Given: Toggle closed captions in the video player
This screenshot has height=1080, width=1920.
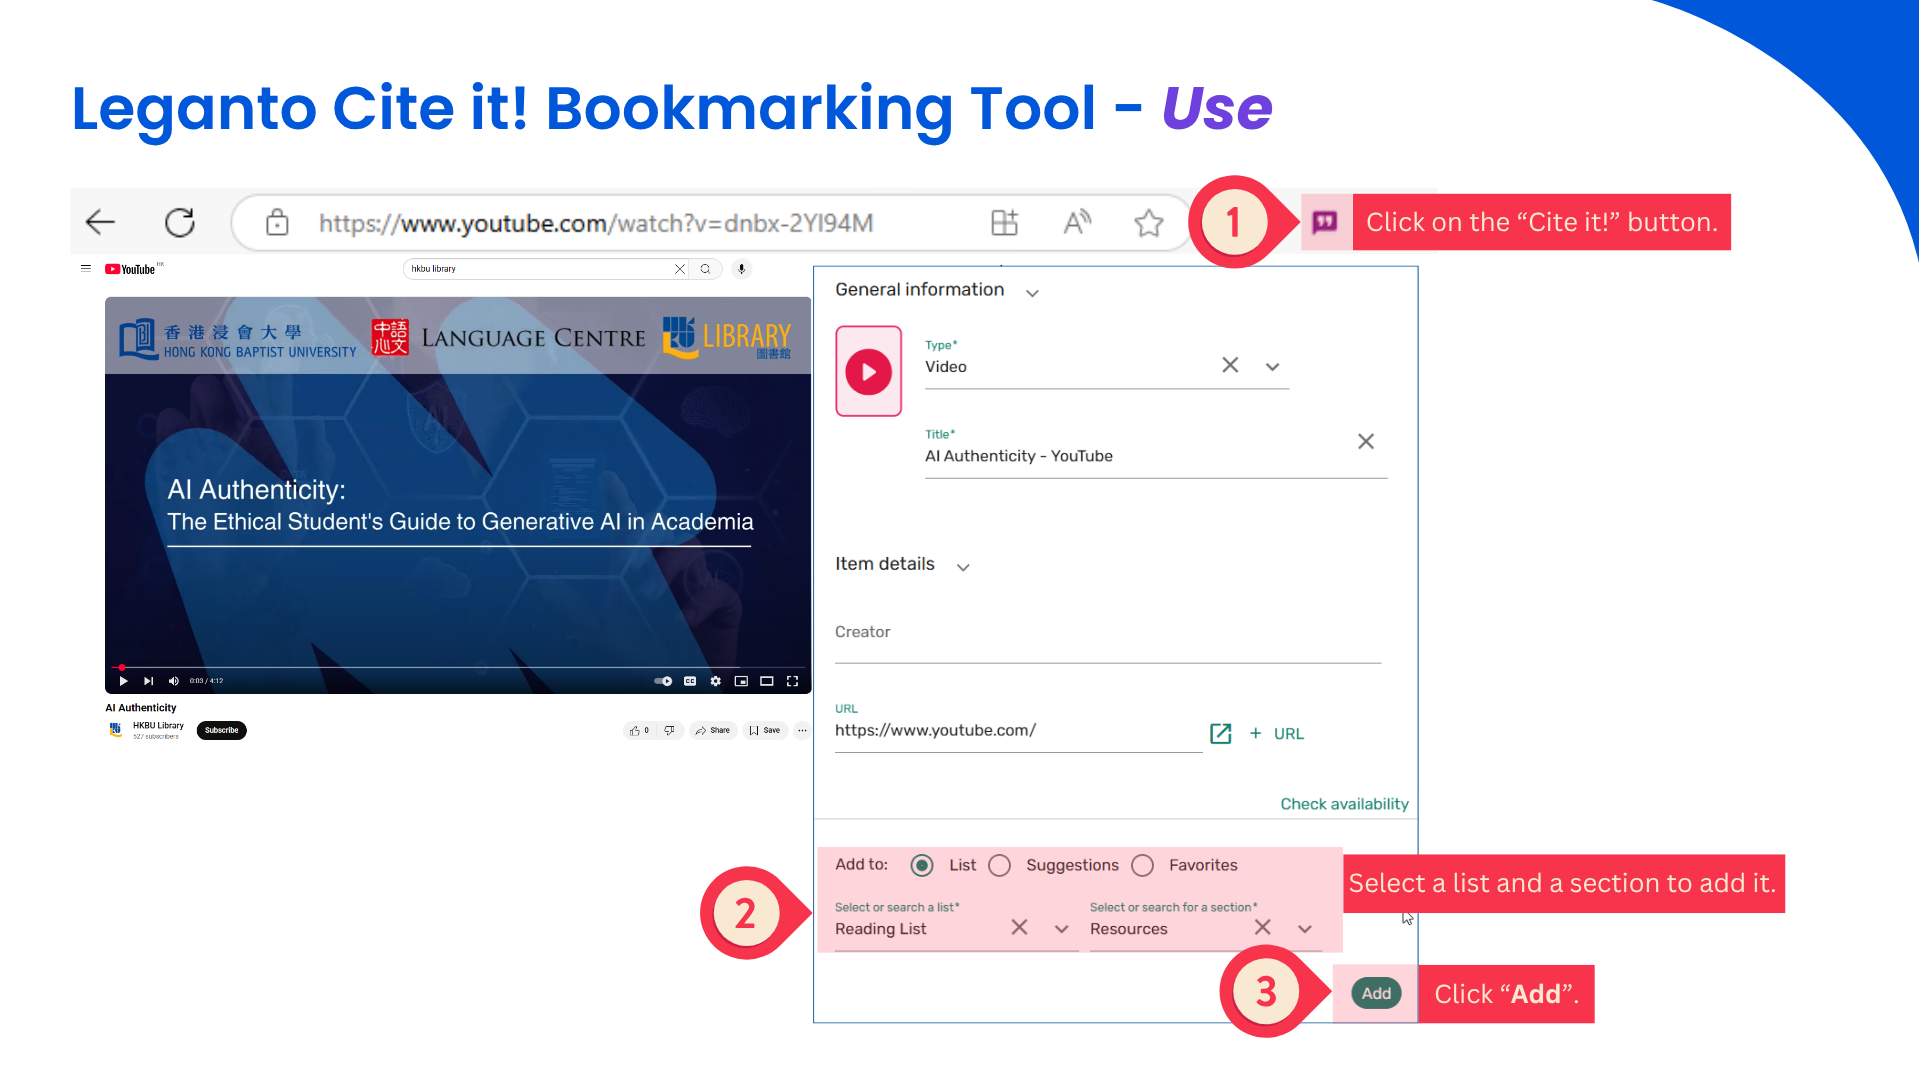Looking at the screenshot, I should point(689,681).
